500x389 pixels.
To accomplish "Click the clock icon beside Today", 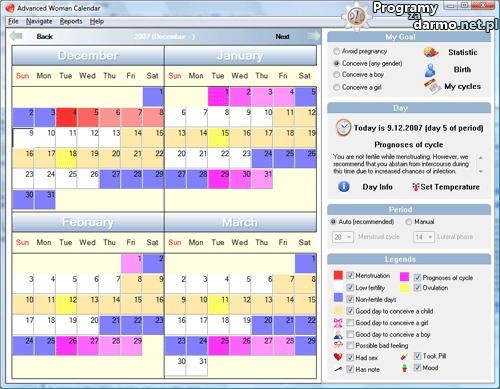I will (x=343, y=128).
